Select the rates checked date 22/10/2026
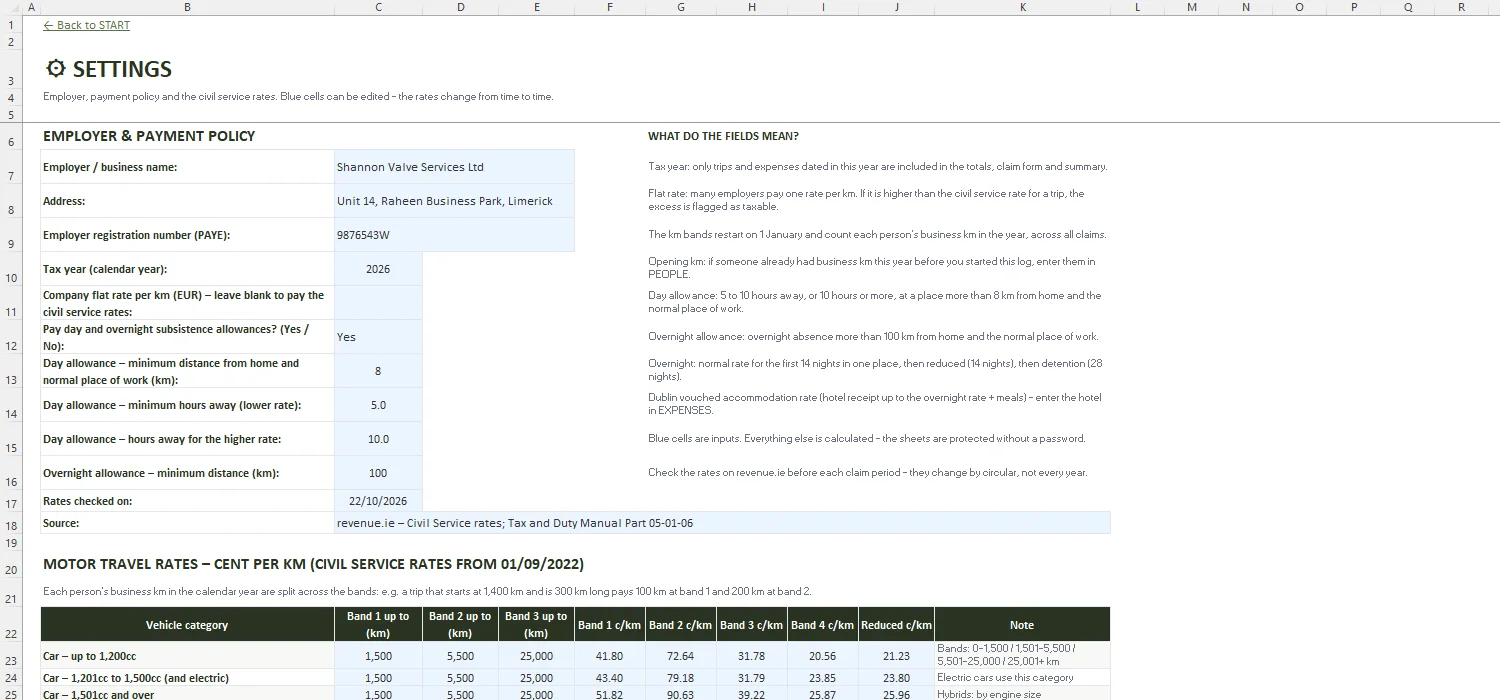 point(378,501)
